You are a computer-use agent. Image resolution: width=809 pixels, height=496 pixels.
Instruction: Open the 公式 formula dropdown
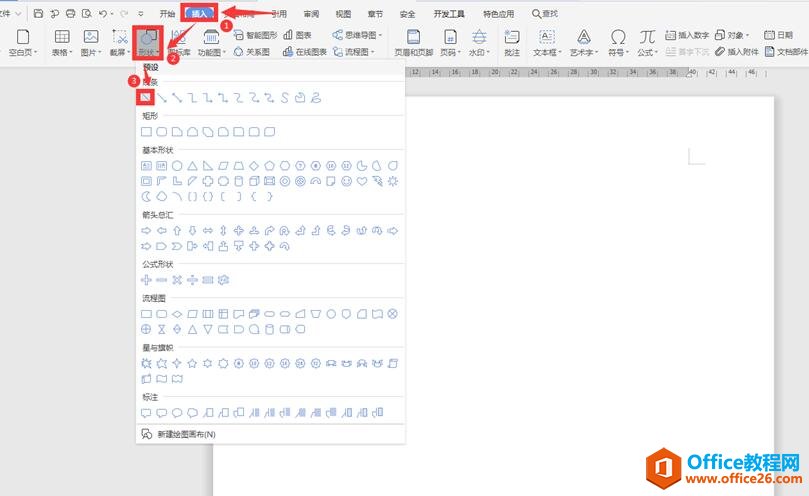647,52
